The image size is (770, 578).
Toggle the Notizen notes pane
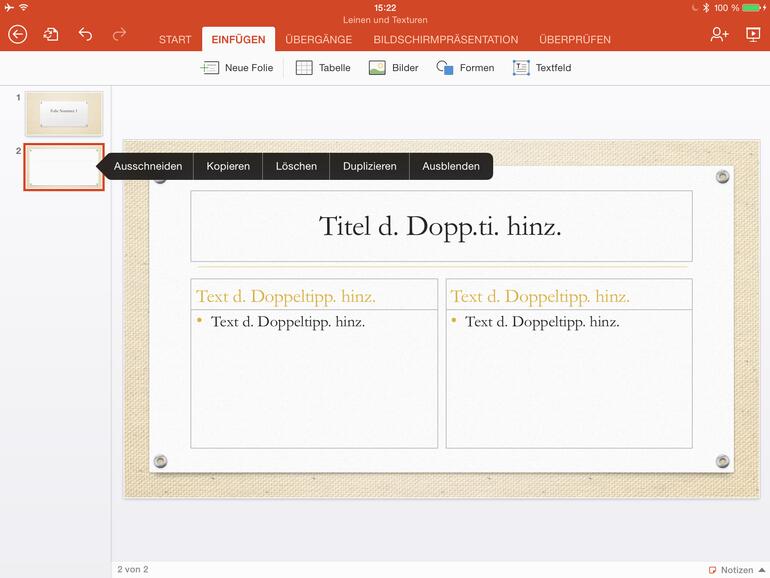click(731, 570)
